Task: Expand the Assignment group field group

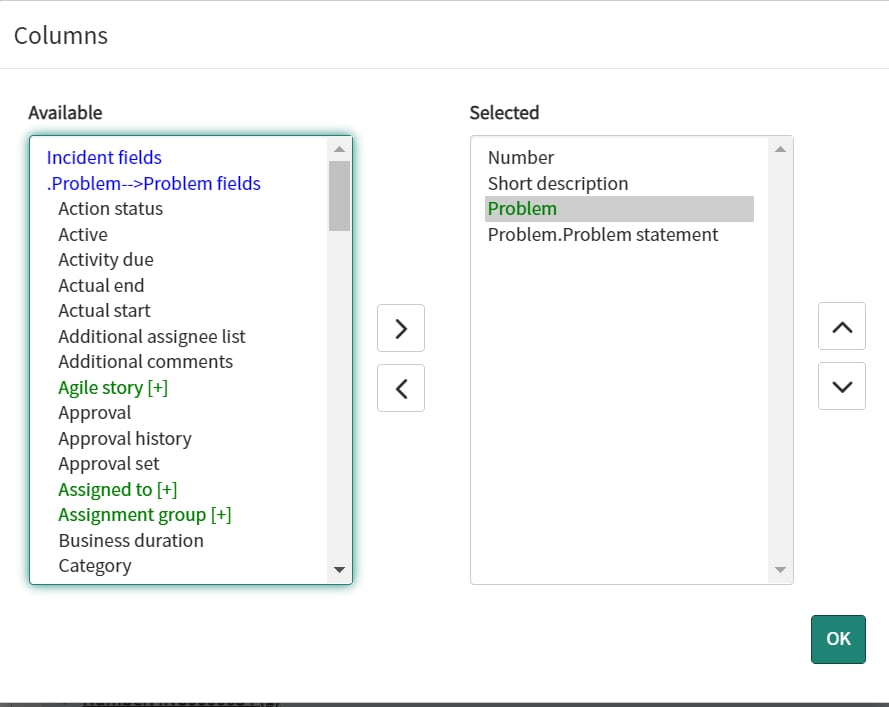Action: [144, 514]
